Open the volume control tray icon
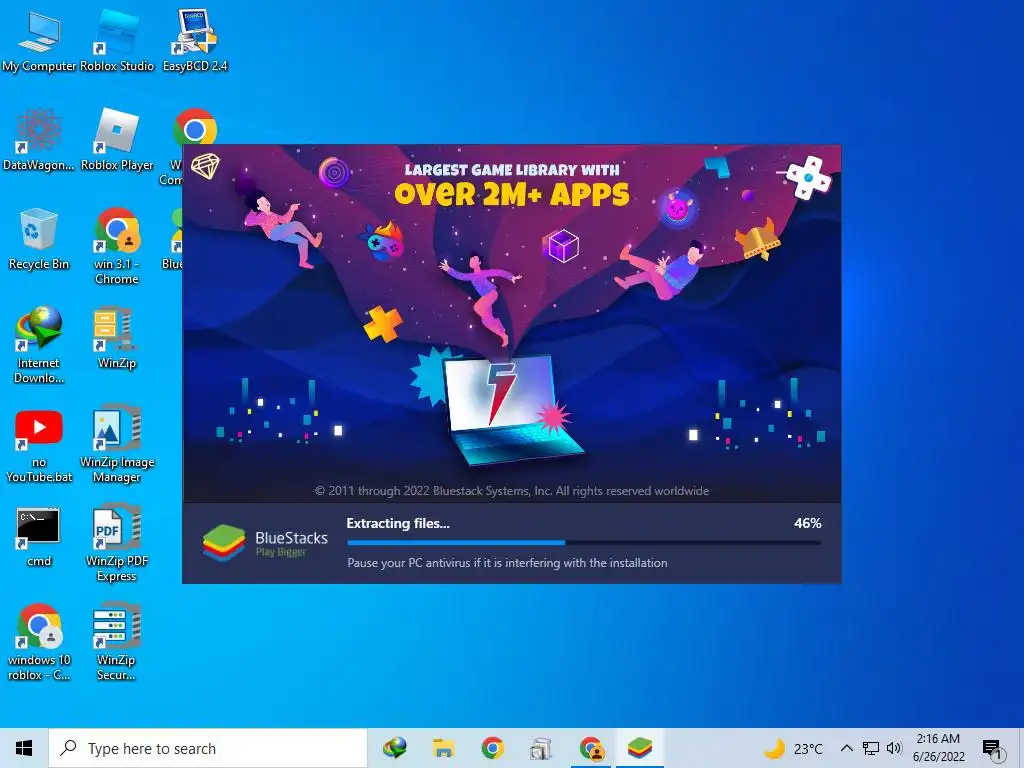The height and width of the screenshot is (768, 1024). point(894,748)
